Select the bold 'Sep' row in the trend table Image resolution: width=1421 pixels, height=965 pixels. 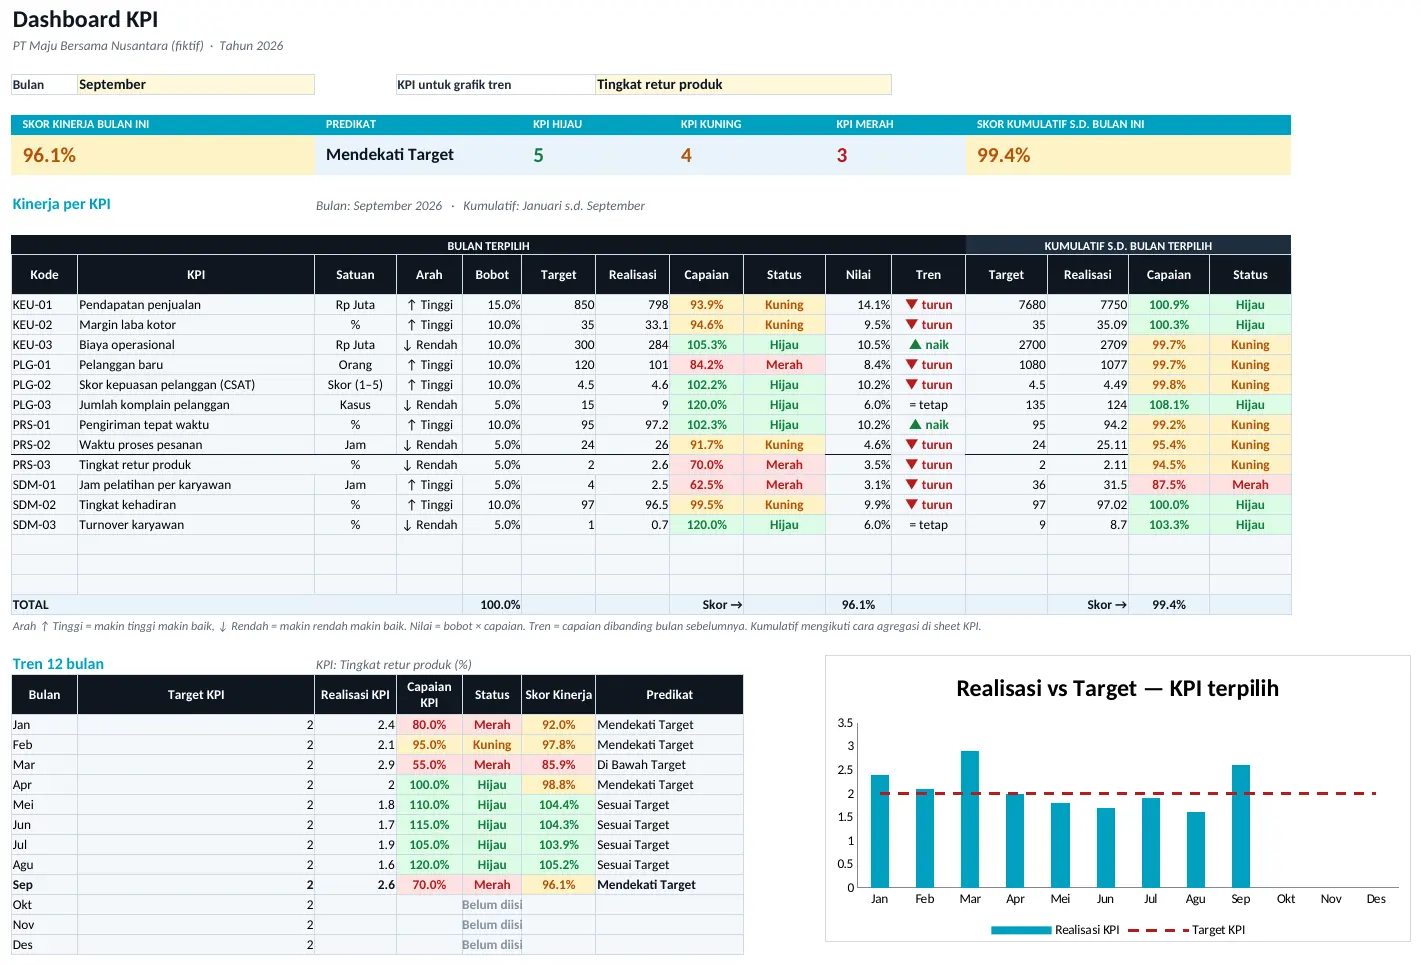click(377, 885)
